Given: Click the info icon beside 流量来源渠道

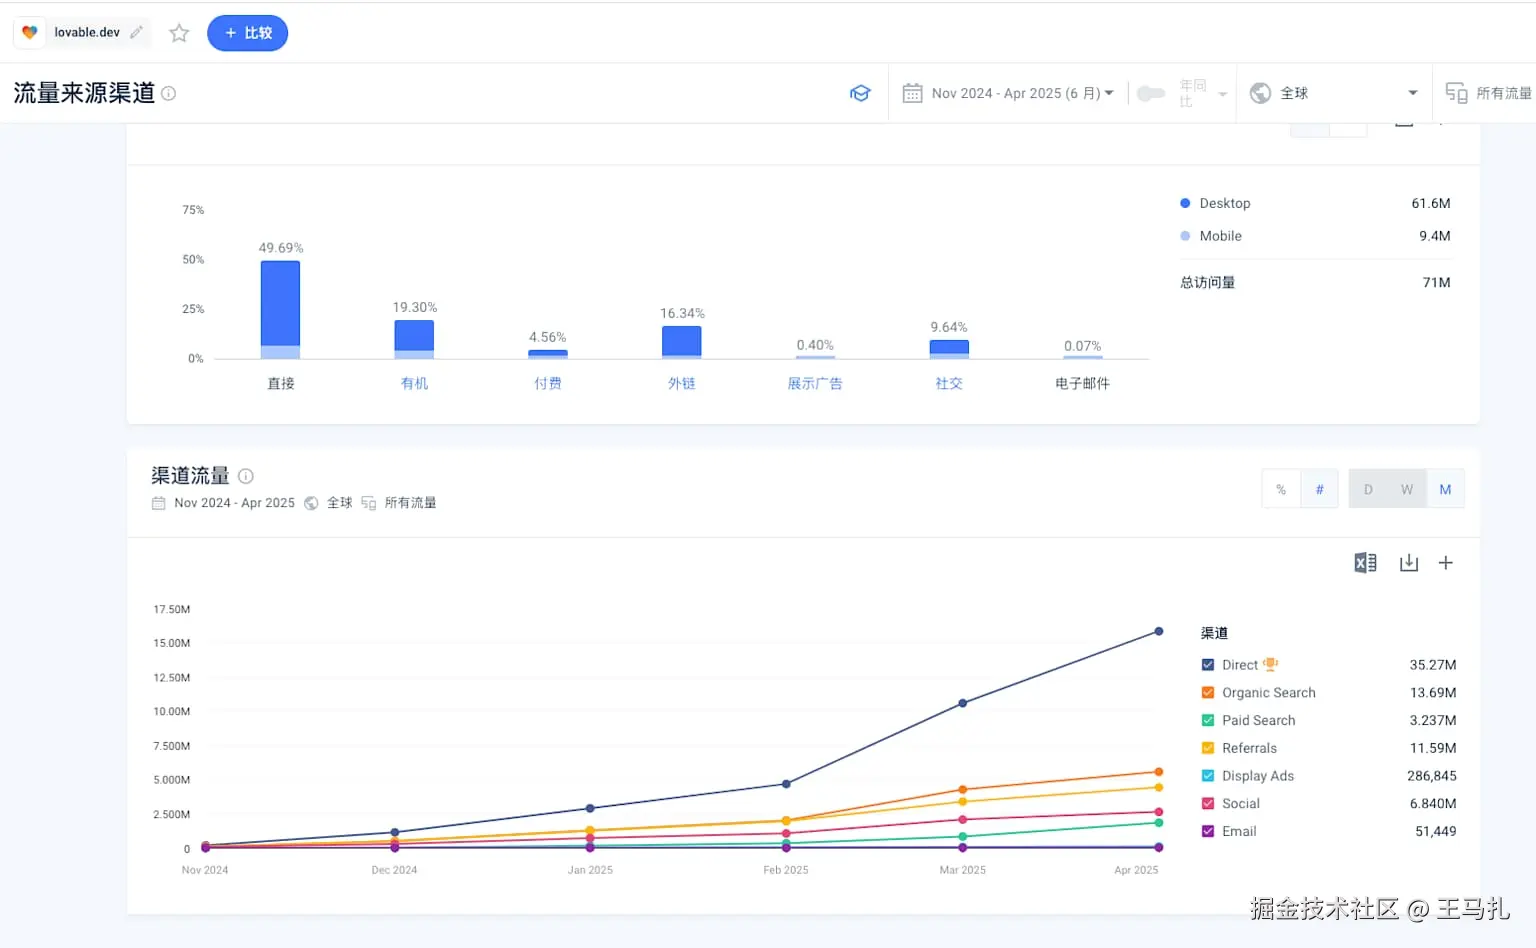Looking at the screenshot, I should click(x=169, y=93).
